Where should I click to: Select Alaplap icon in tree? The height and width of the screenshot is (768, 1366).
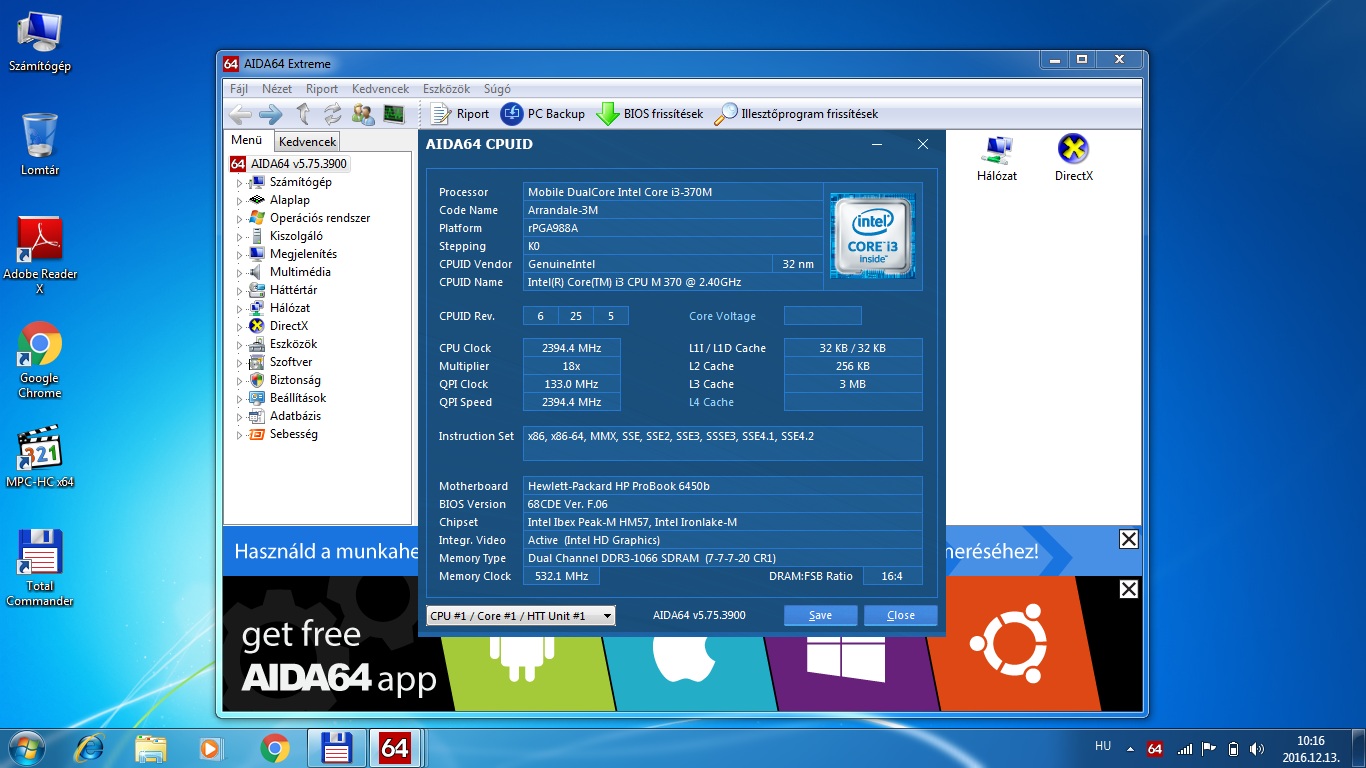(x=257, y=200)
